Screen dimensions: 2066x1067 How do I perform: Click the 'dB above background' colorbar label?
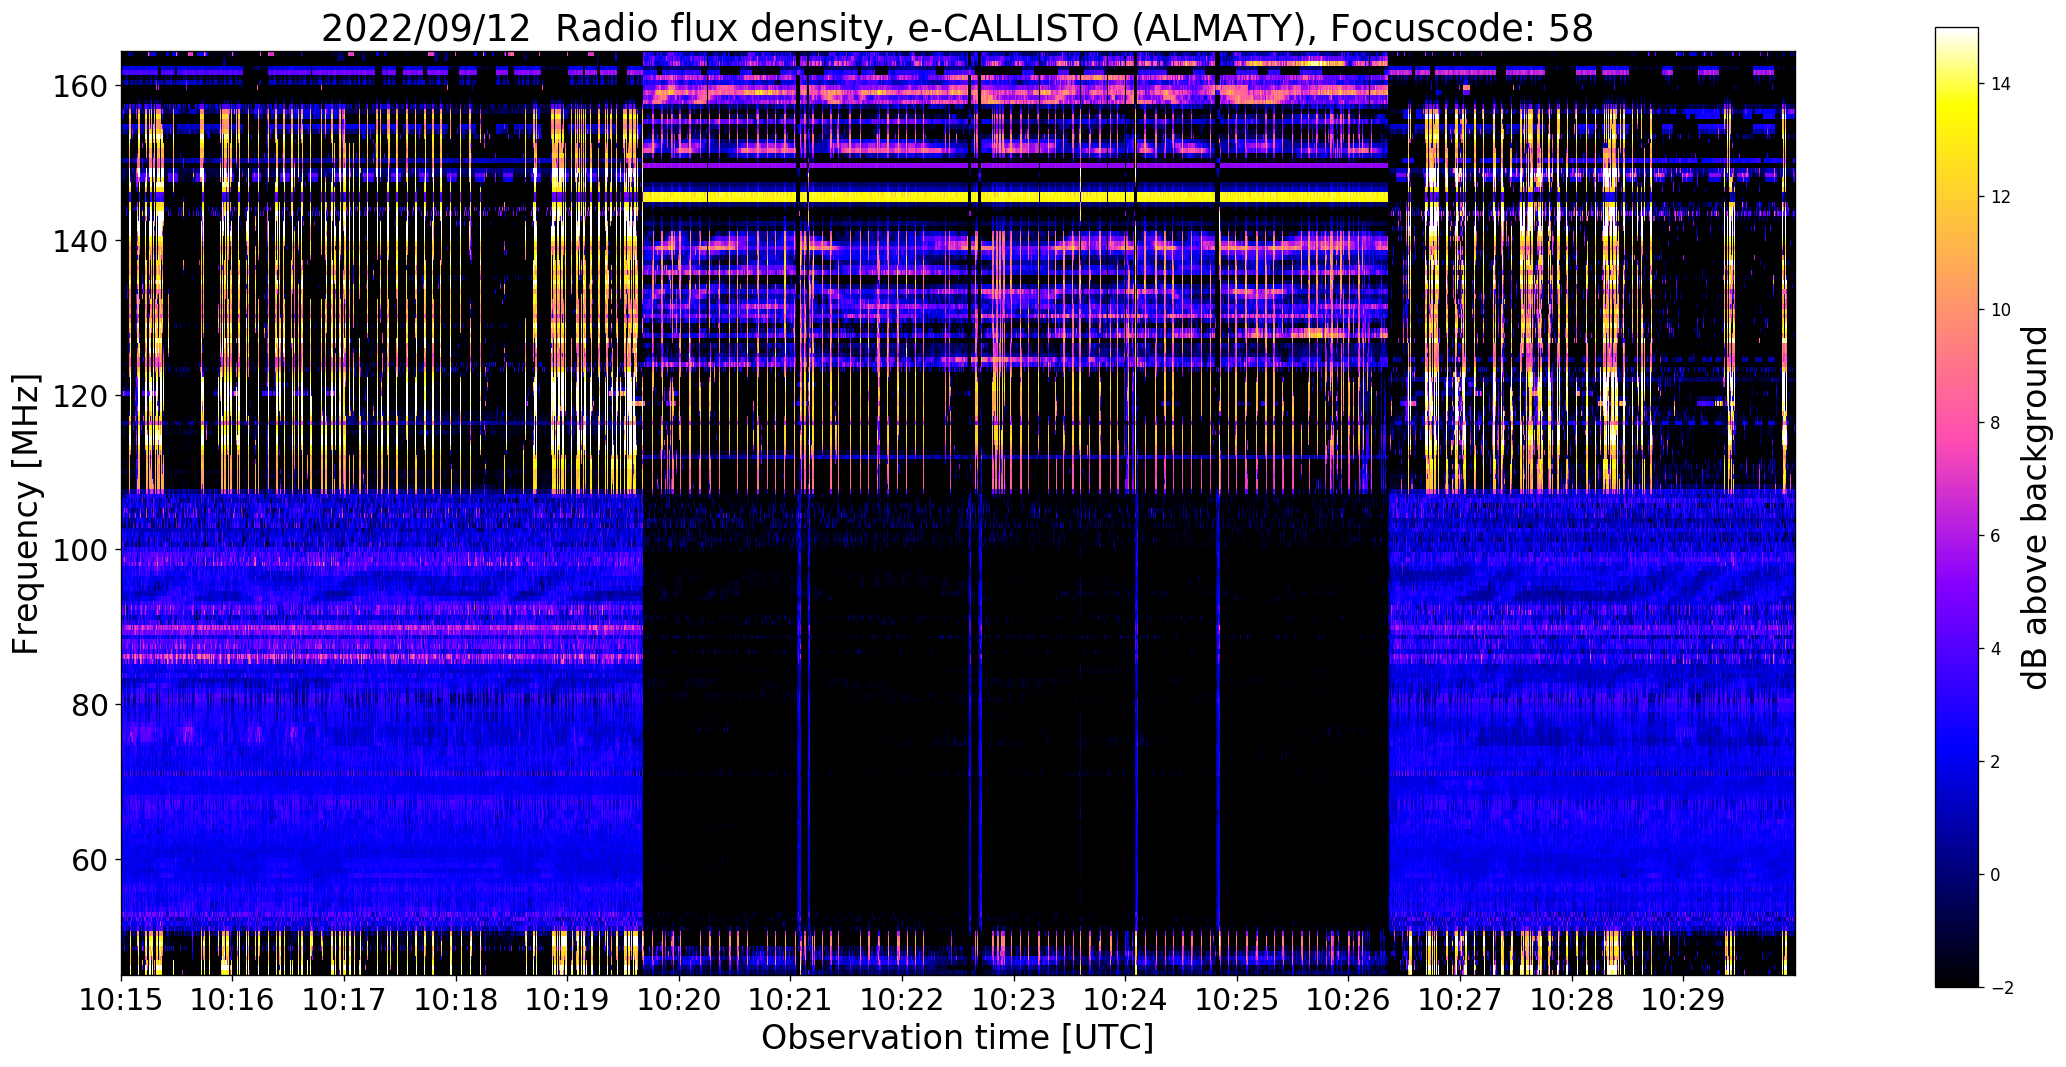[2035, 508]
